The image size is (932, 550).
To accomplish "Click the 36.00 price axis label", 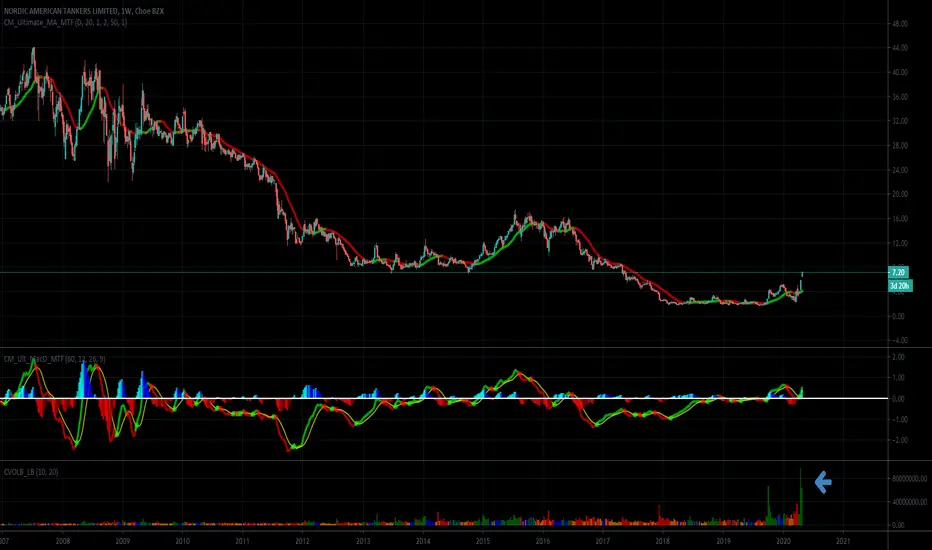I will pyautogui.click(x=900, y=96).
